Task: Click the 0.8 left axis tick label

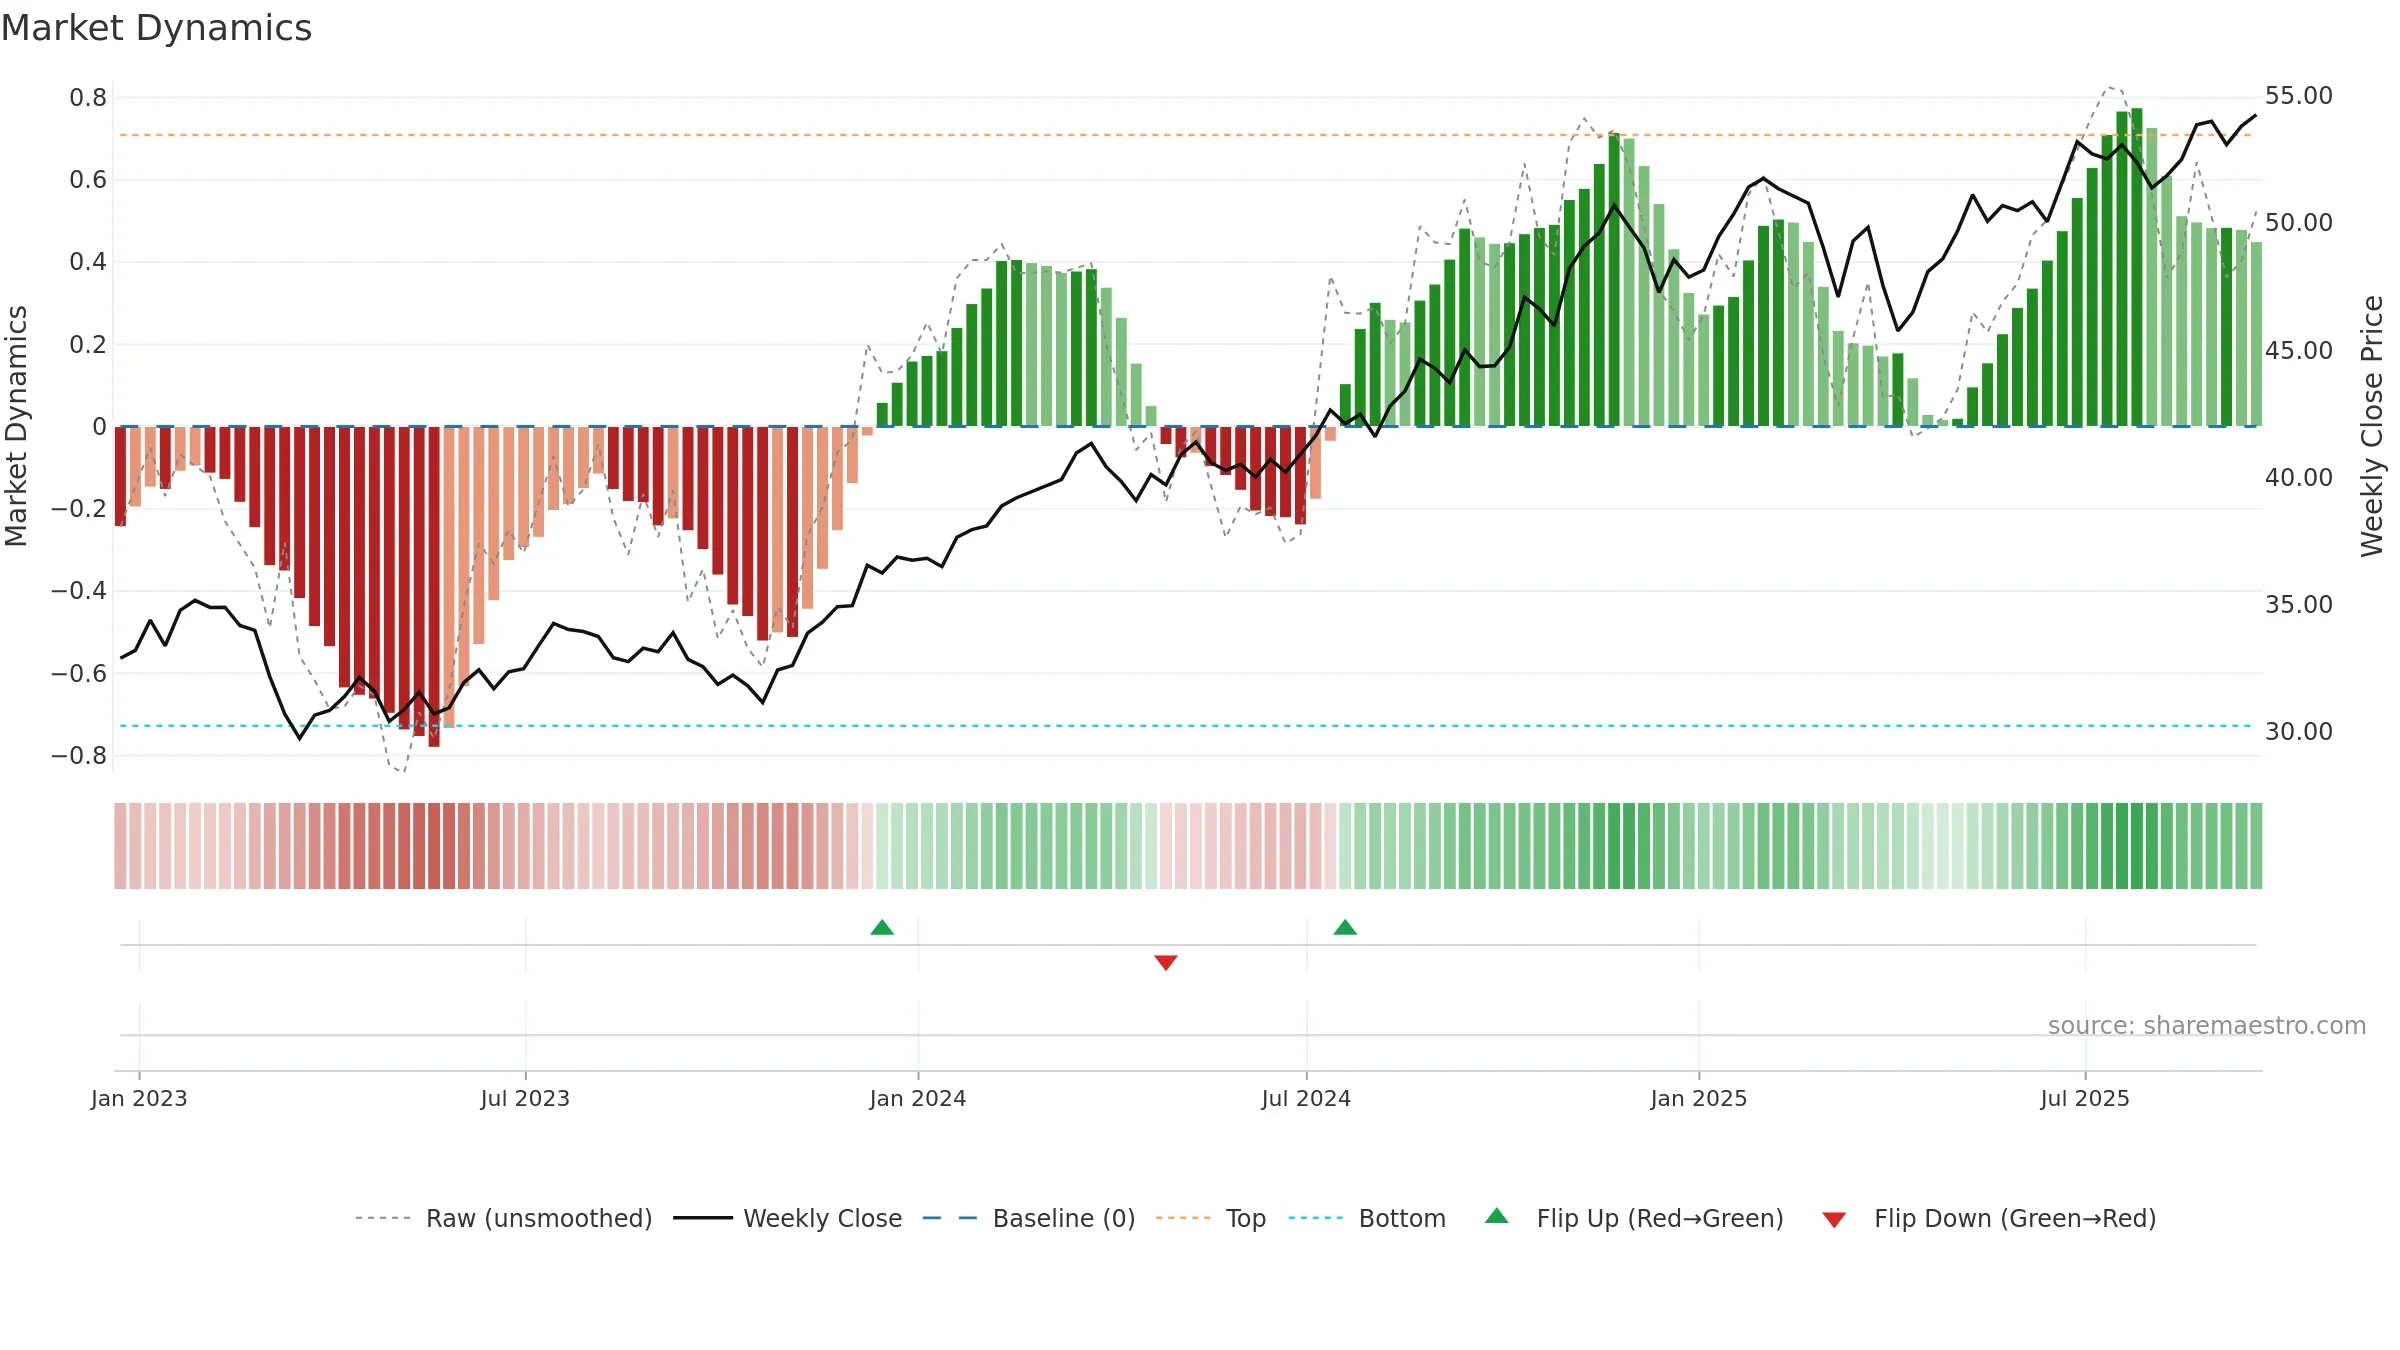Action: [88, 98]
